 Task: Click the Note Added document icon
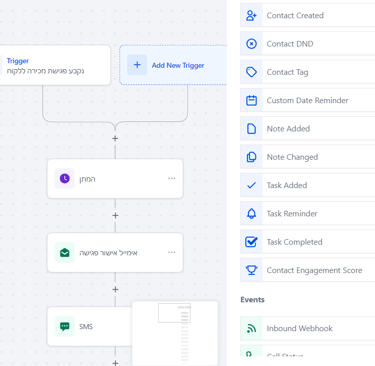click(x=251, y=129)
